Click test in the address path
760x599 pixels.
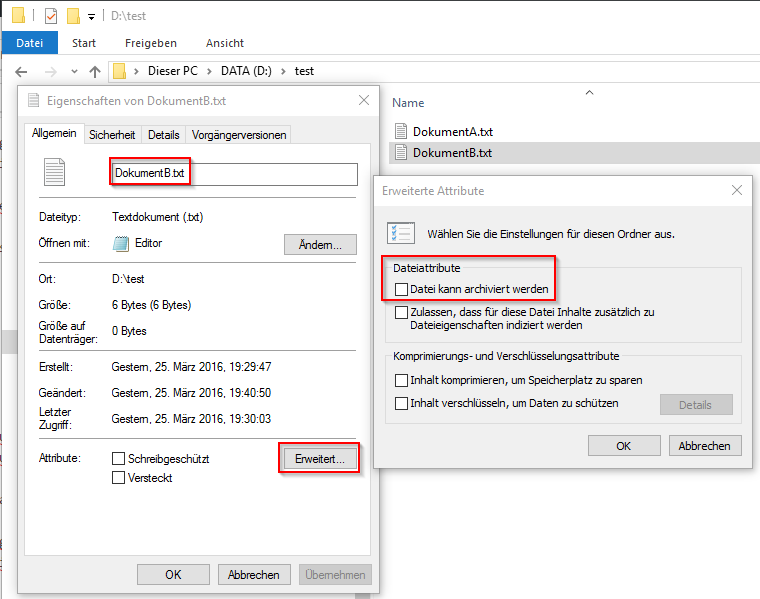click(304, 71)
